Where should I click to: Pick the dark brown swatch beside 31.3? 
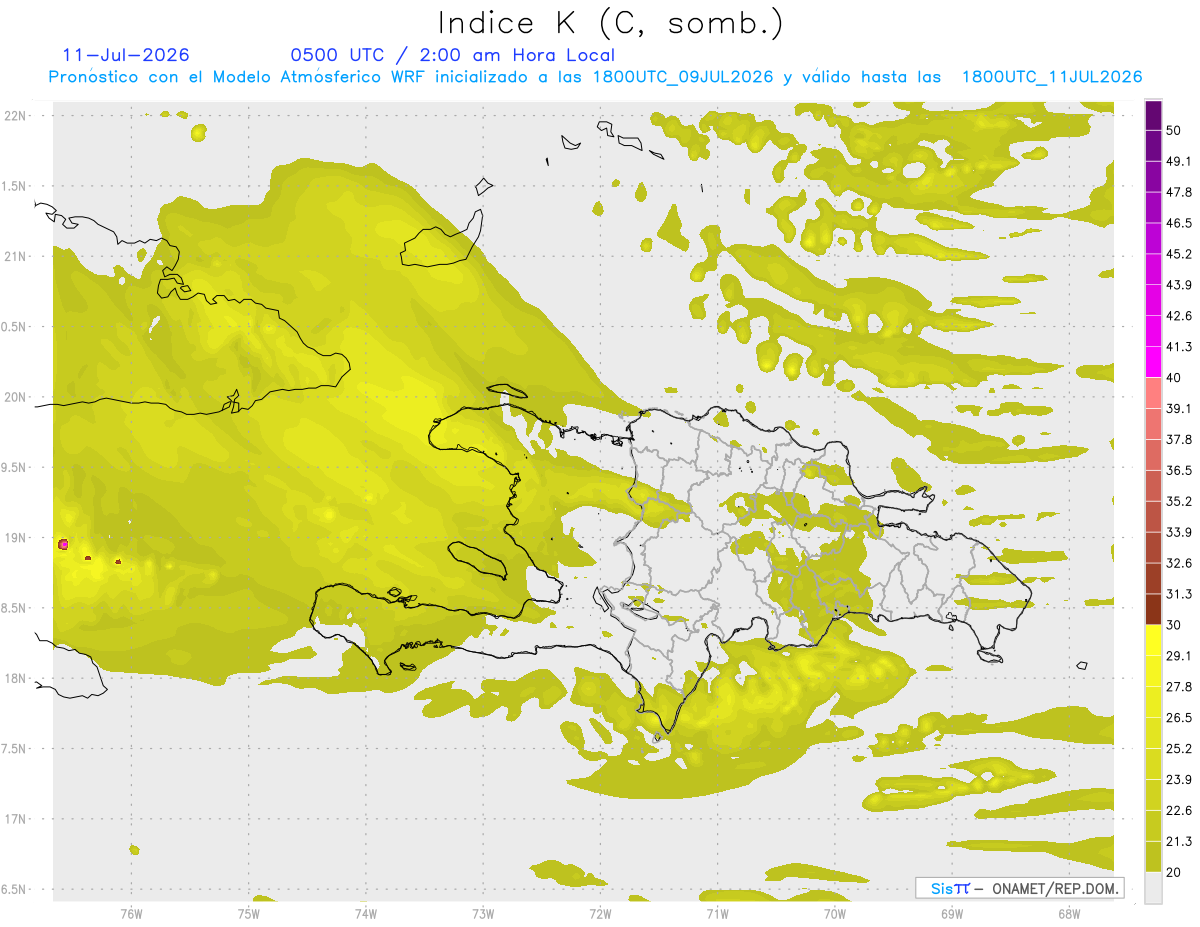[x=1153, y=609]
